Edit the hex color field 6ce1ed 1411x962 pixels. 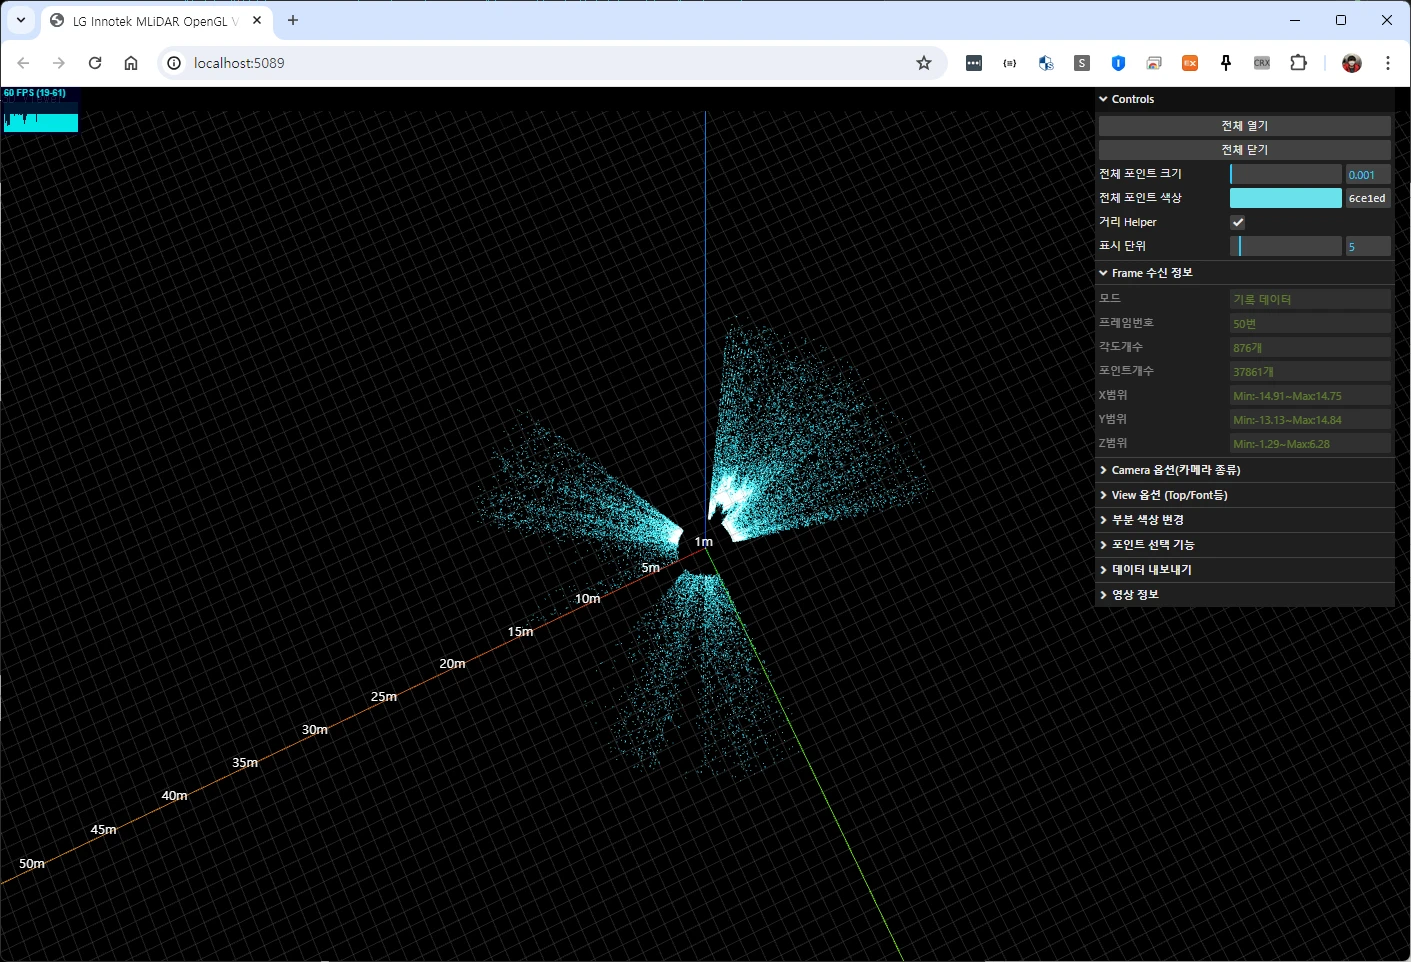coord(1368,198)
